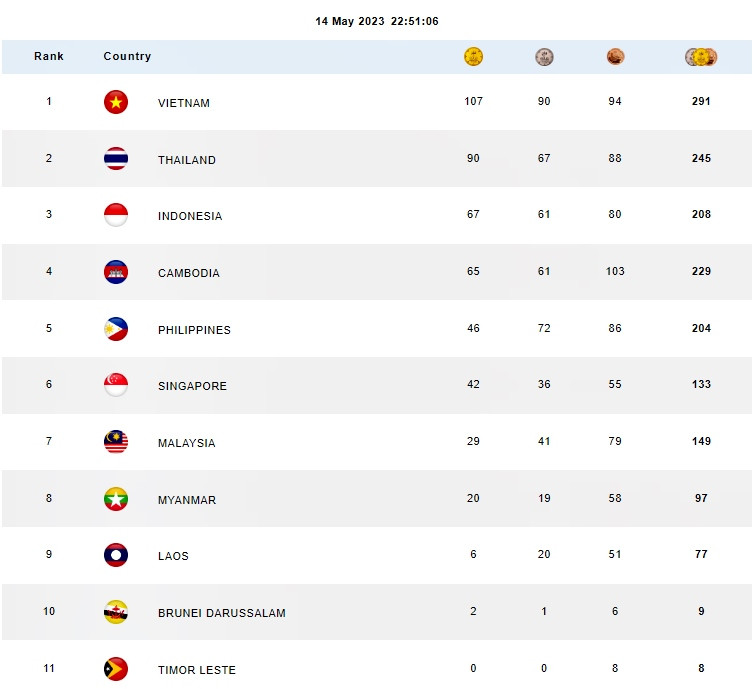755x689 pixels.
Task: Open the VIETNAM country link
Action: 184,103
